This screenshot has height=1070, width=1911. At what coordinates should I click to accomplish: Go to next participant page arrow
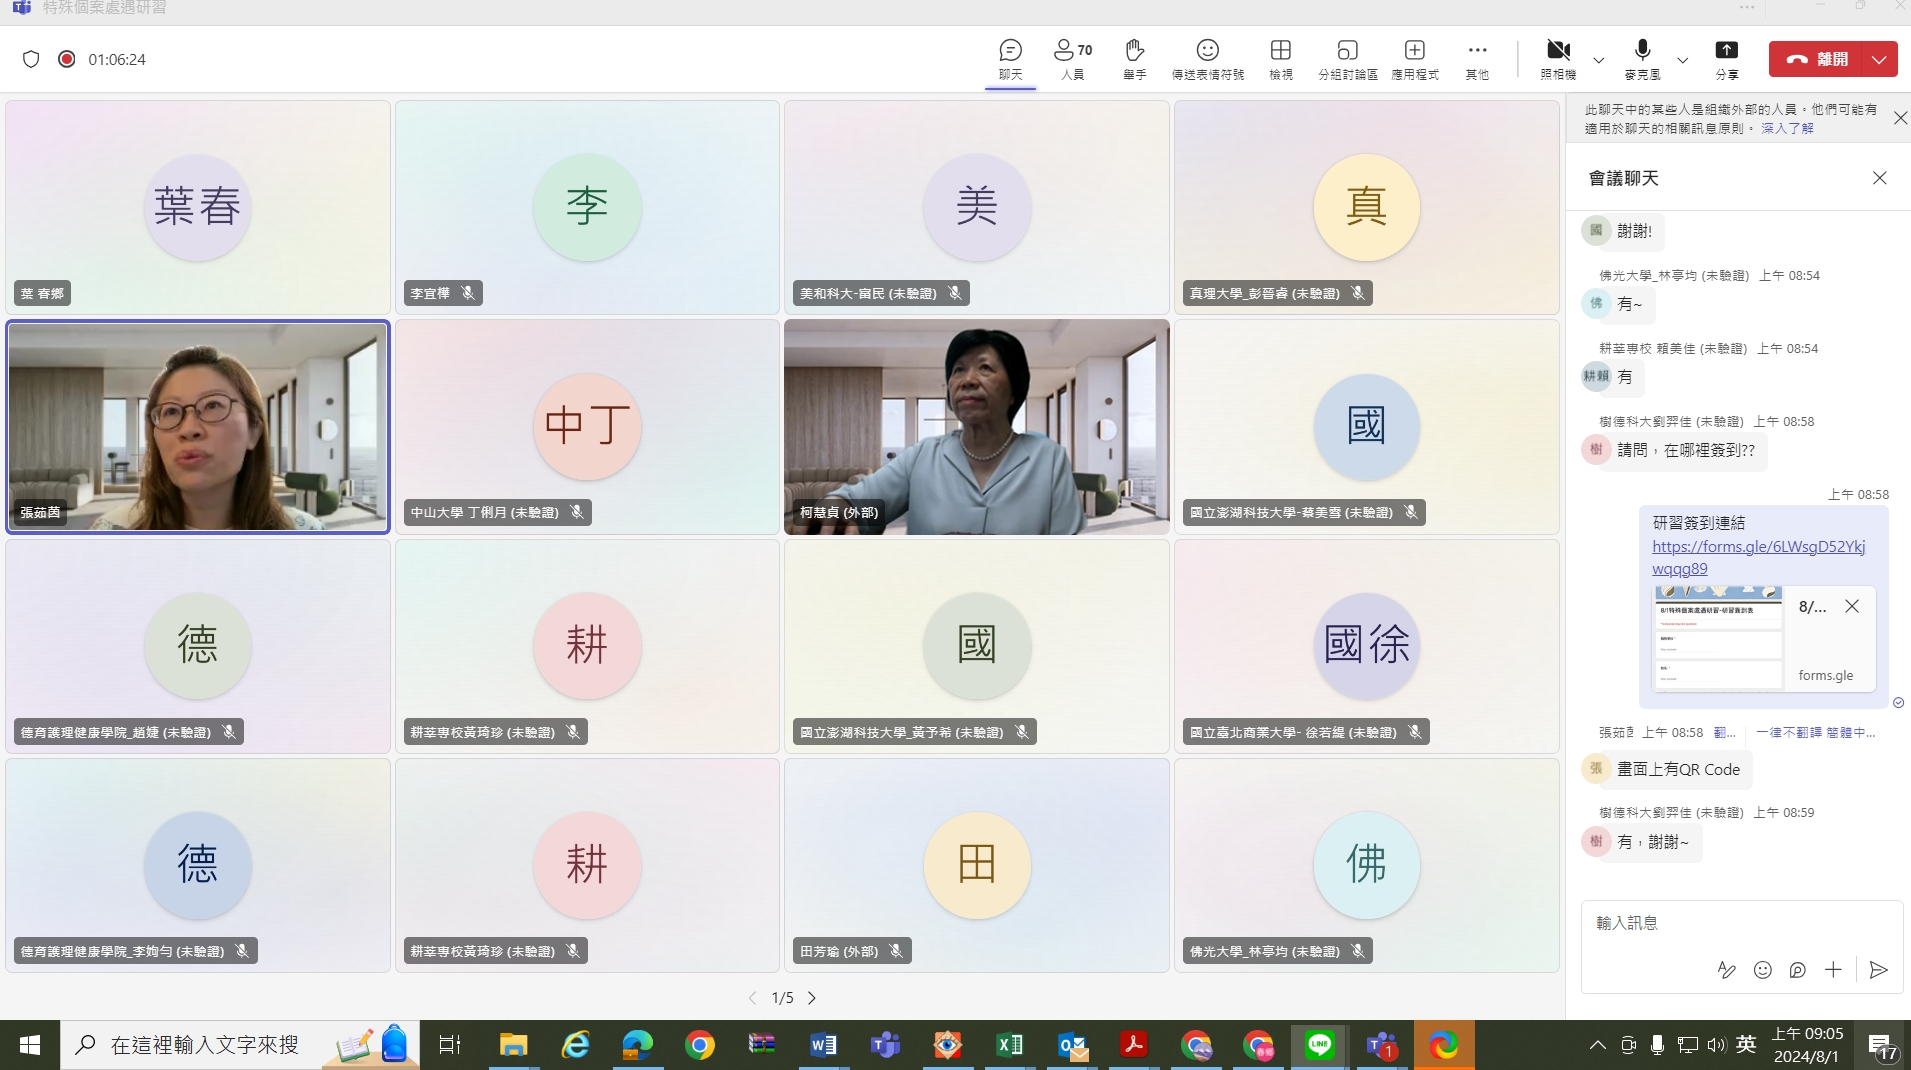click(x=811, y=998)
